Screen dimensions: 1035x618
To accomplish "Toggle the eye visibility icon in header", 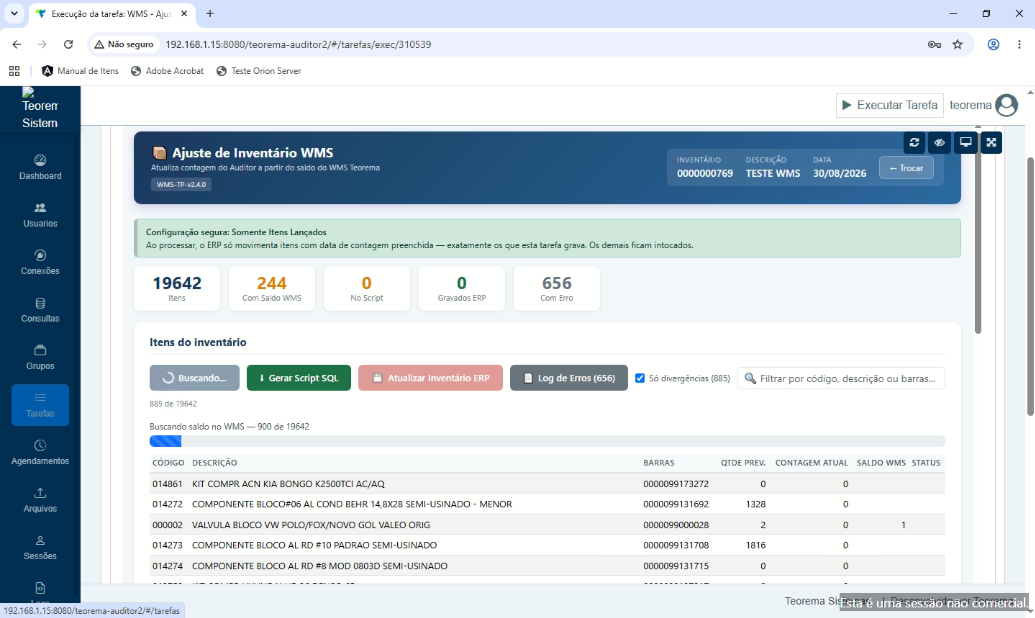I will 939,143.
